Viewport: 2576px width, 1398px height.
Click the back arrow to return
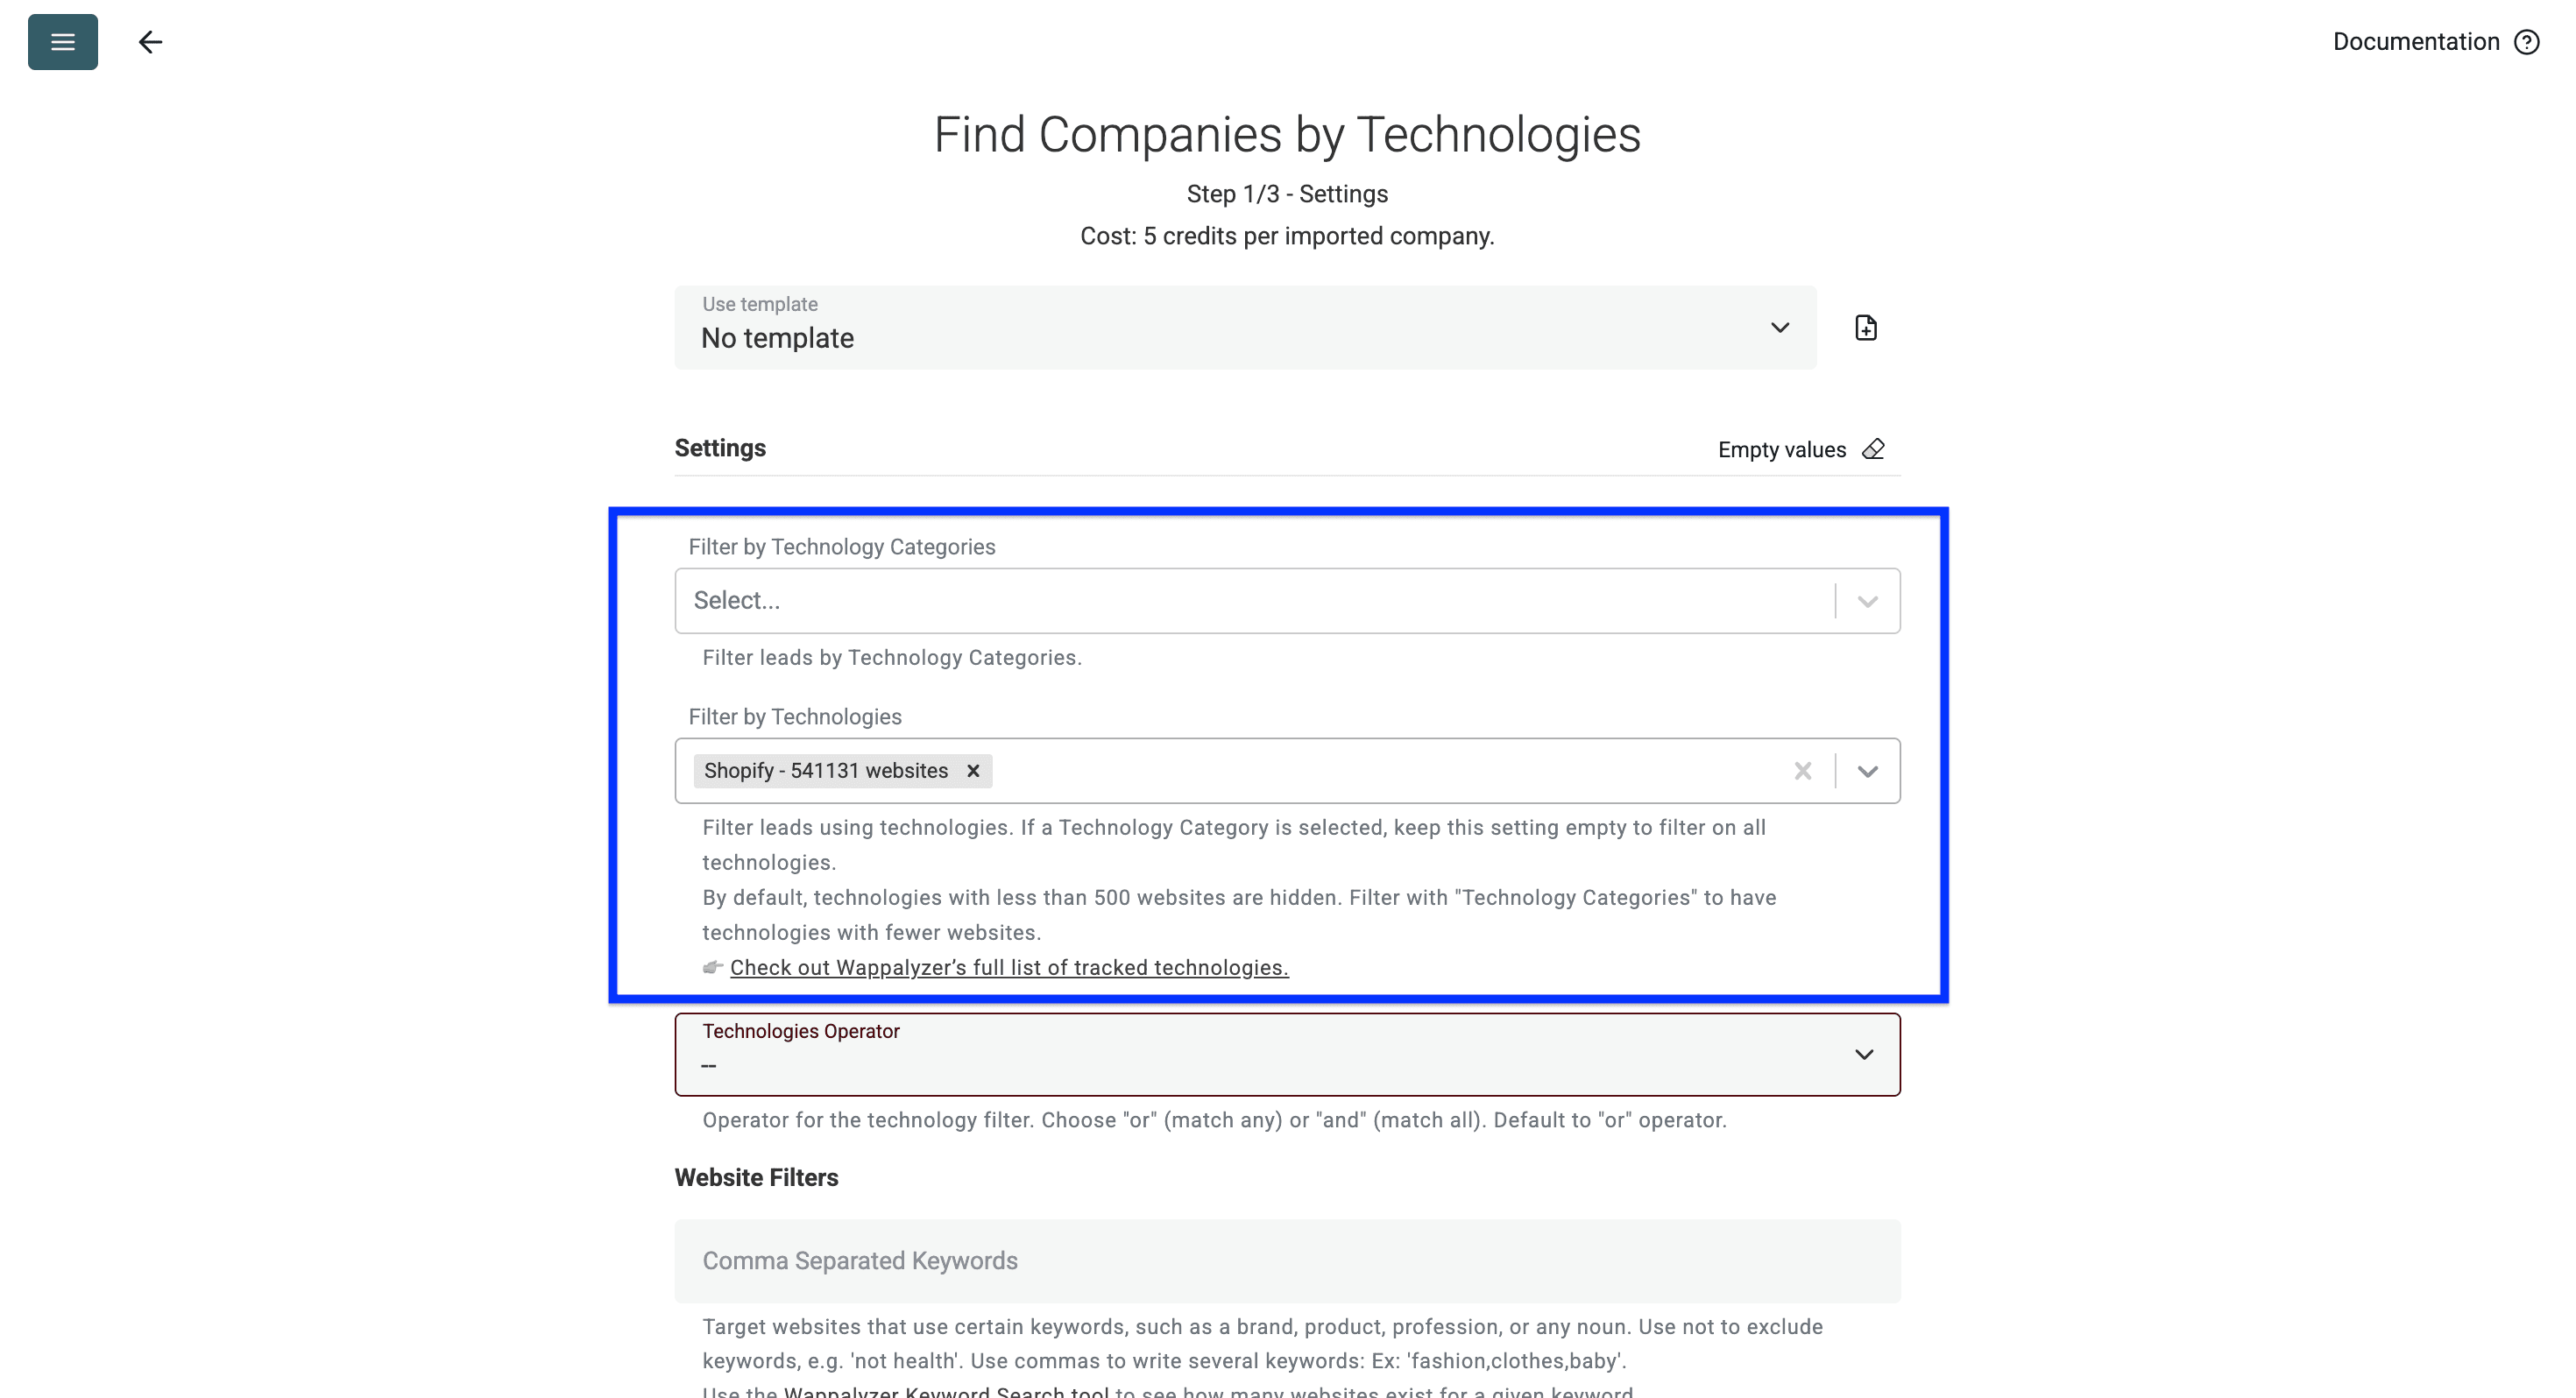(151, 41)
